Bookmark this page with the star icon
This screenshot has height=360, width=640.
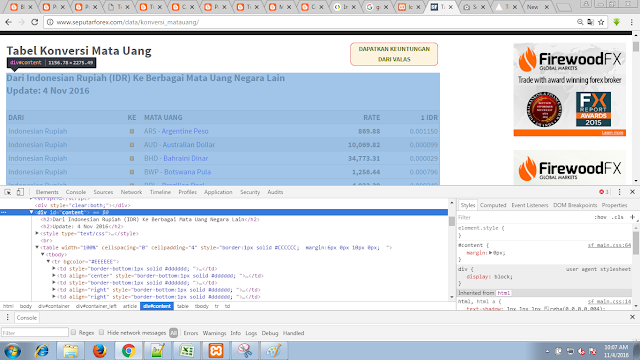point(601,22)
